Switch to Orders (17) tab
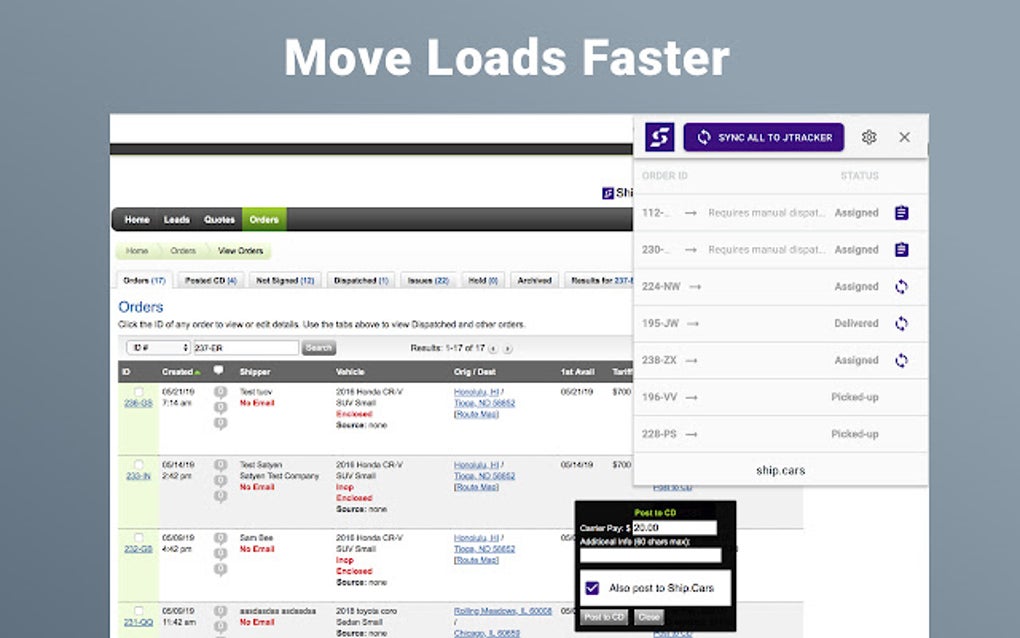The image size is (1020, 638). [x=144, y=280]
